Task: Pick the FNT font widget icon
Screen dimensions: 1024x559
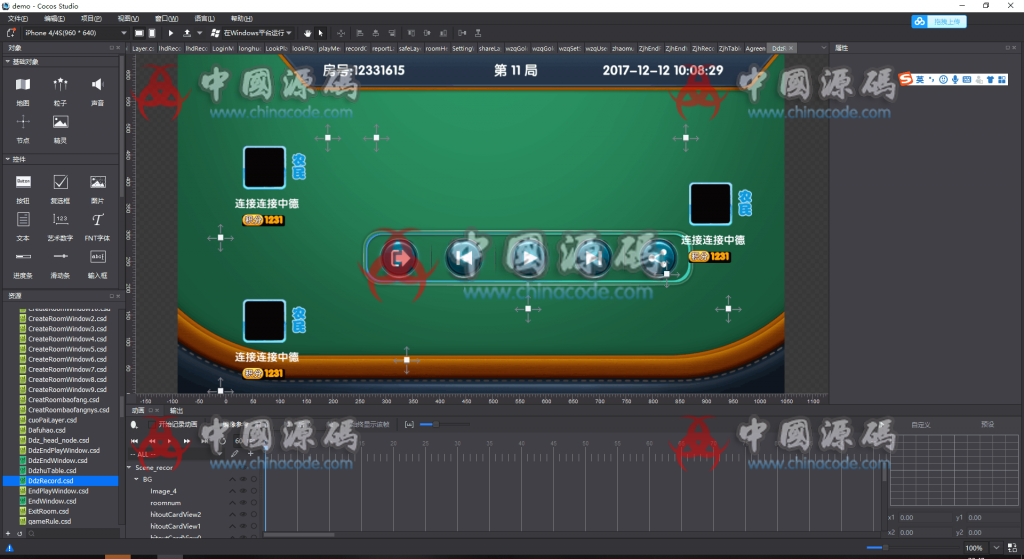Action: coord(97,219)
